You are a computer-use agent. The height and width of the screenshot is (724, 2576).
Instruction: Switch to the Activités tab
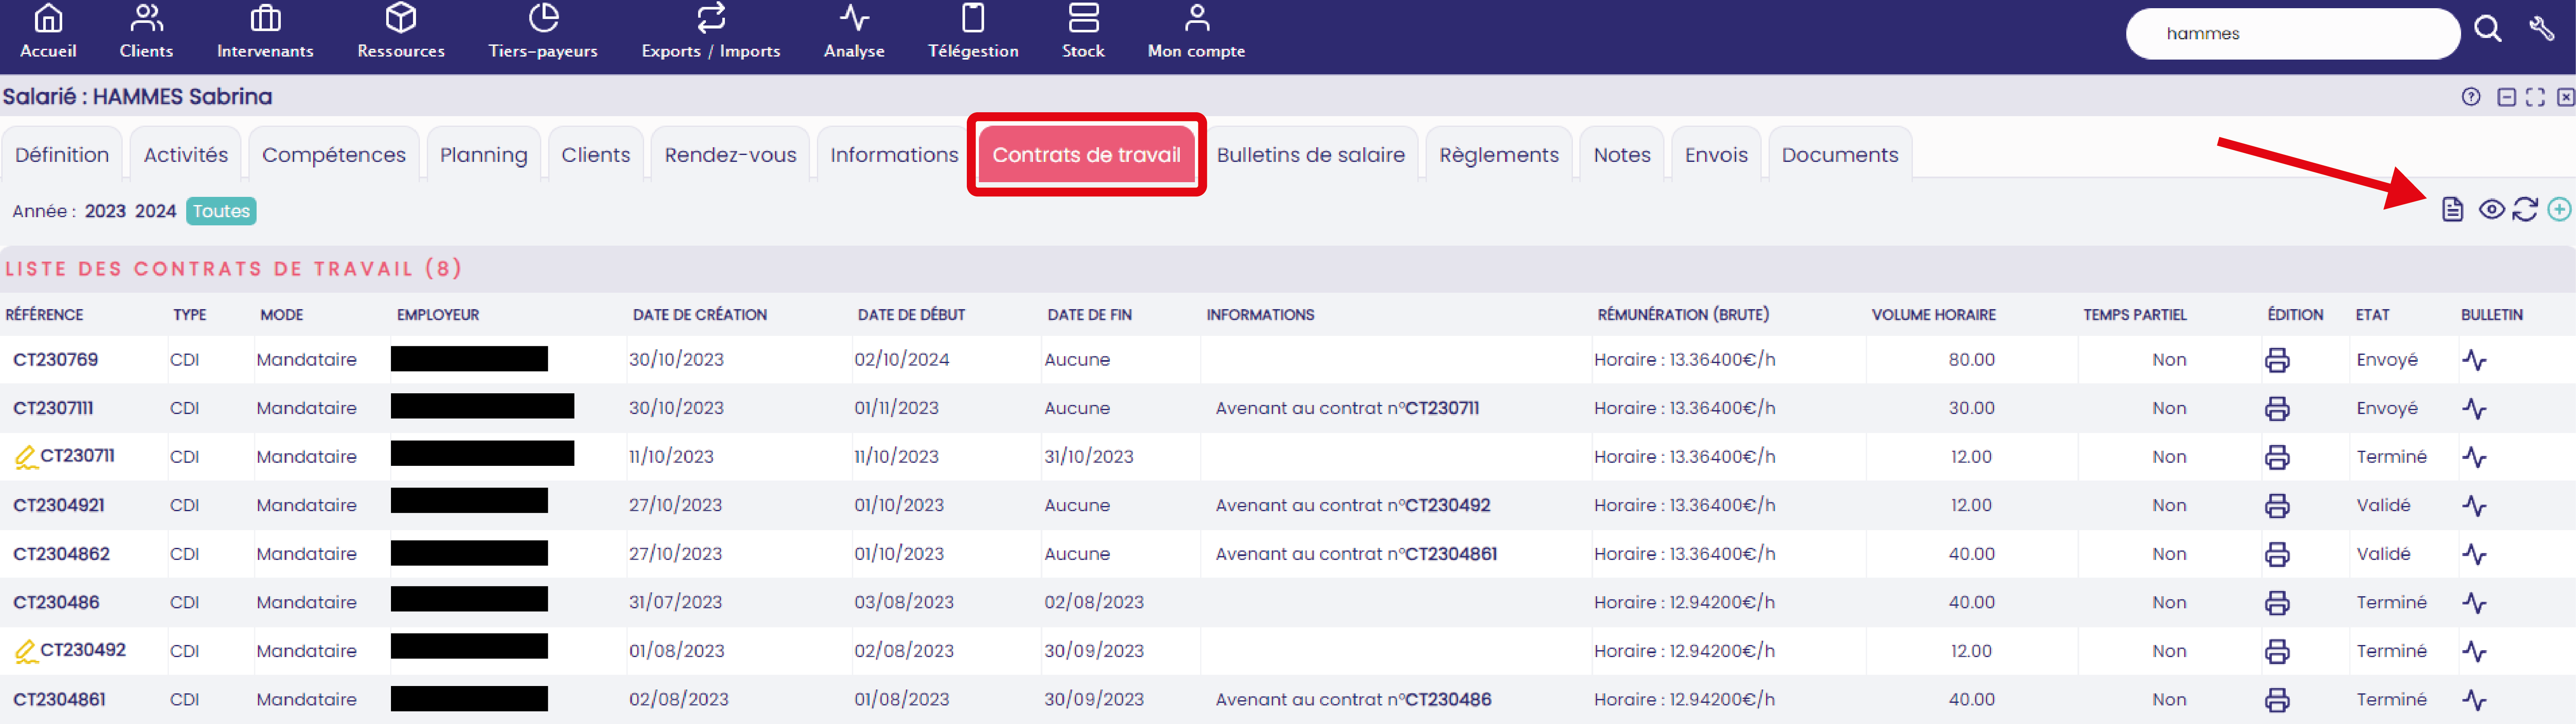click(x=186, y=154)
